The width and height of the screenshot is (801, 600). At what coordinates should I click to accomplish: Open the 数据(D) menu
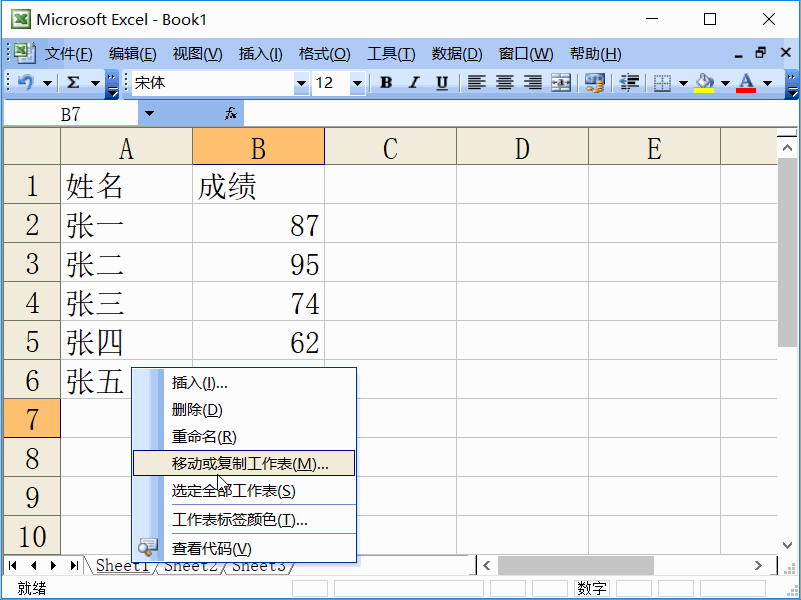[x=457, y=54]
